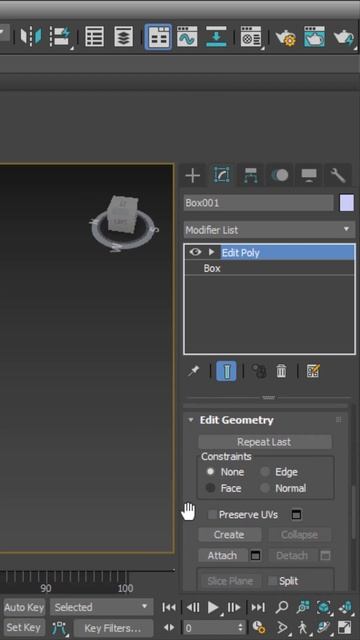360x640 pixels.
Task: Select Zoom All tool
Action: [302, 607]
